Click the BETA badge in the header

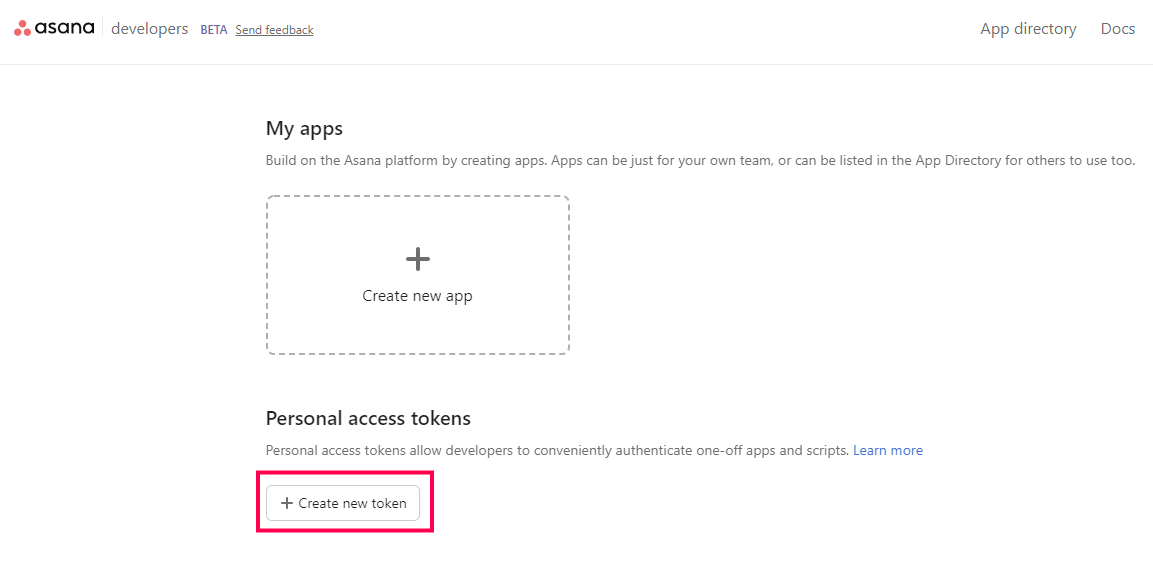click(214, 30)
